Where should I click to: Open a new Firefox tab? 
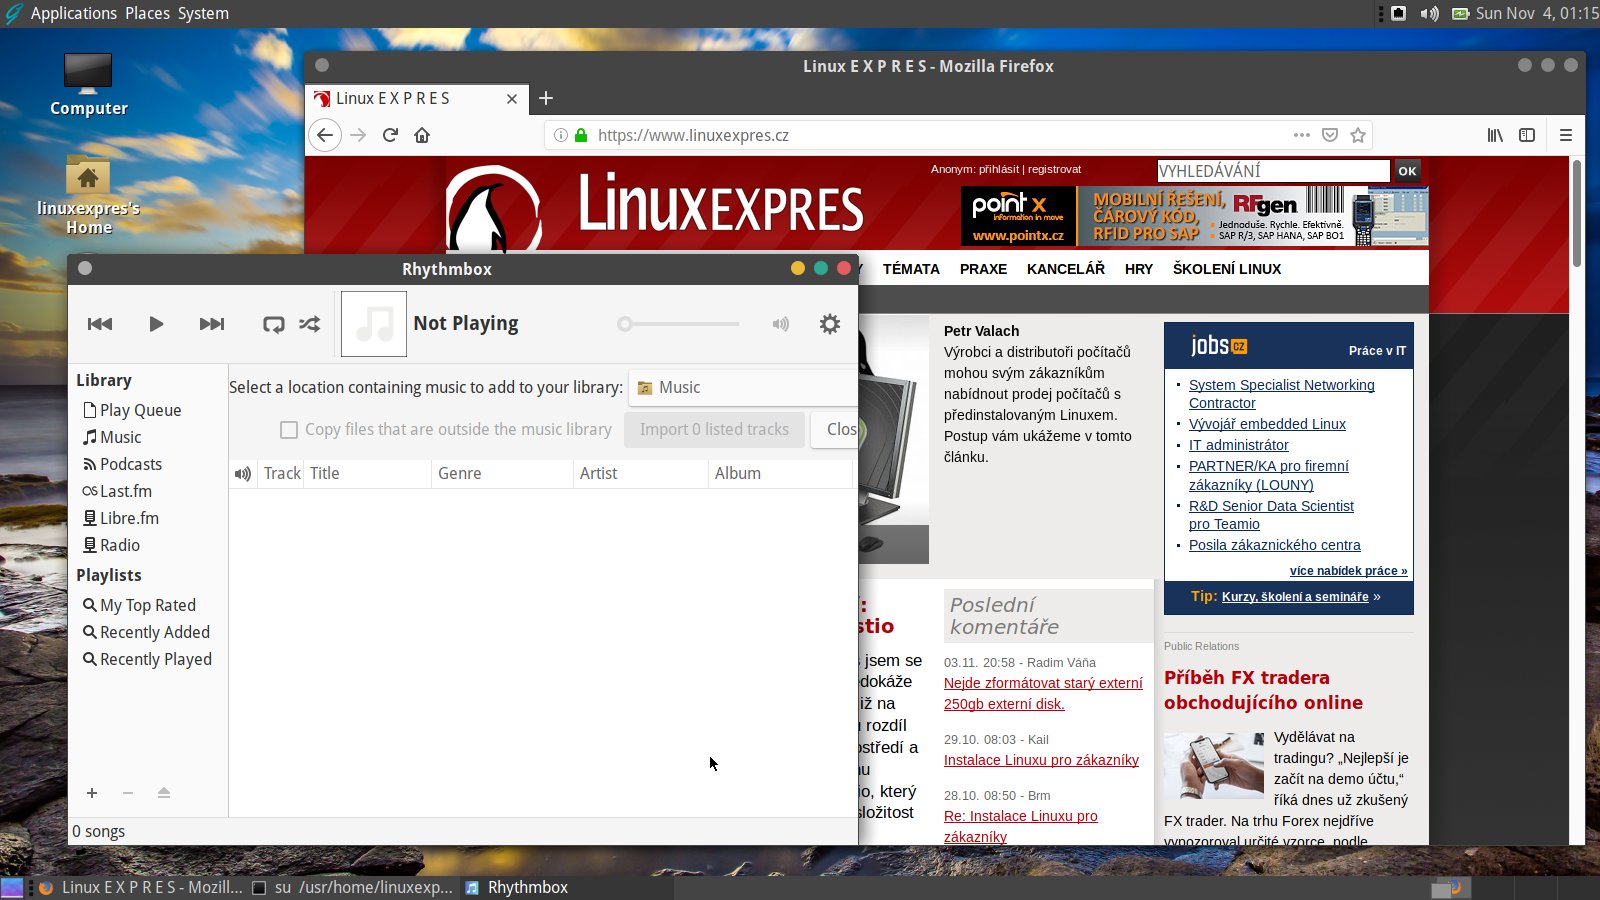pyautogui.click(x=546, y=98)
